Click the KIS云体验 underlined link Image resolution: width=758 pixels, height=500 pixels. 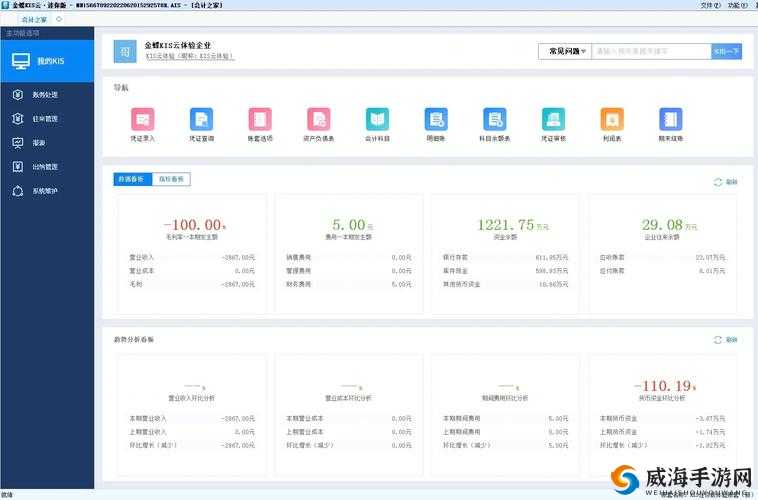click(x=190, y=57)
